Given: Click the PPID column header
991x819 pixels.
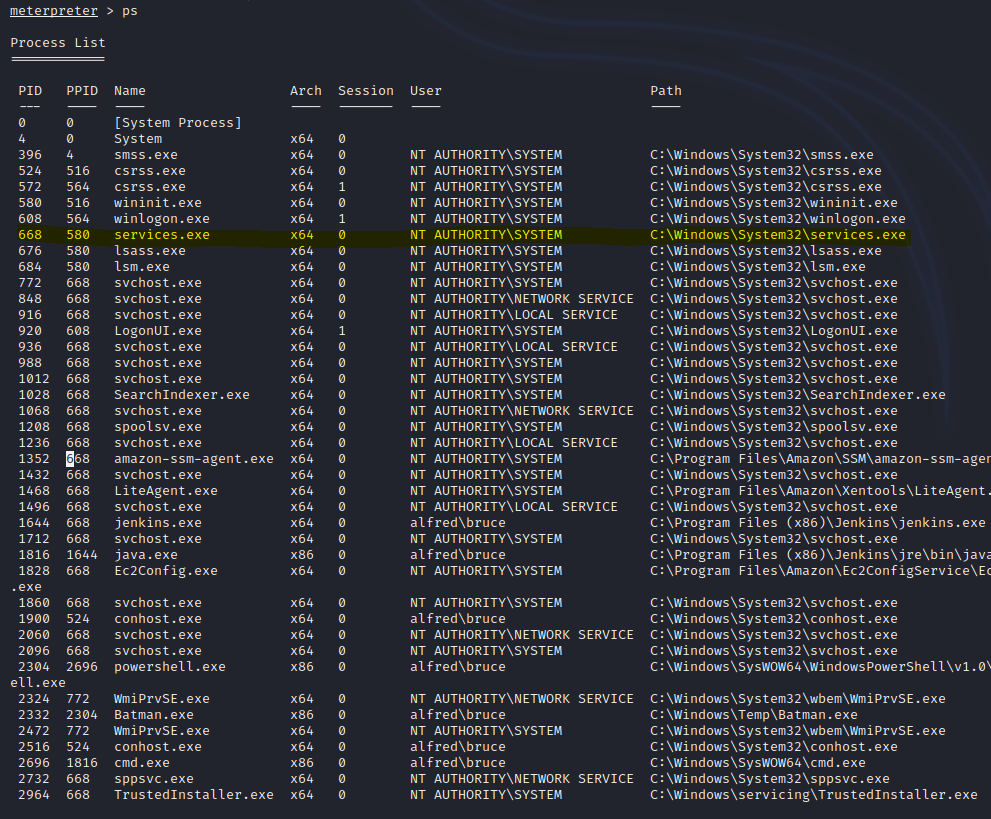Looking at the screenshot, I should (82, 91).
